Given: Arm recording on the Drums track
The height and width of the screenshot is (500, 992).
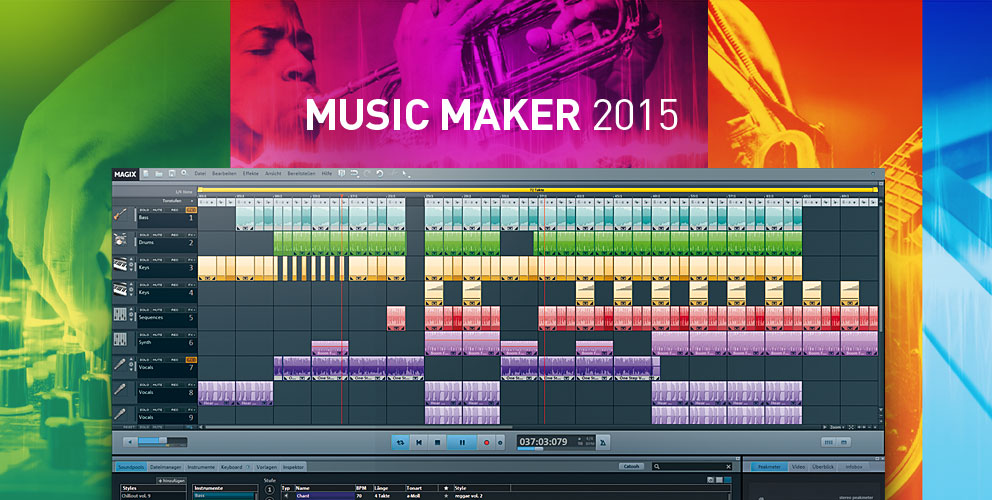Looking at the screenshot, I should click(175, 235).
